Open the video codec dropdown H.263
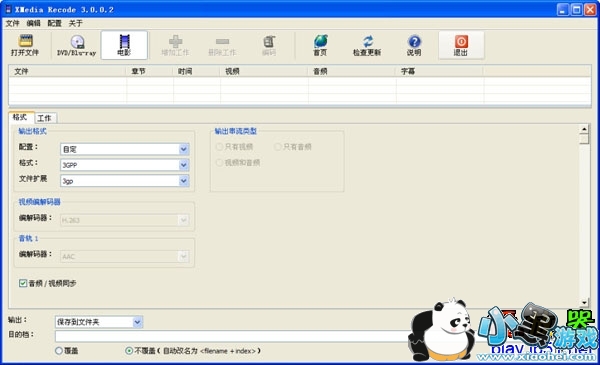 click(184, 220)
